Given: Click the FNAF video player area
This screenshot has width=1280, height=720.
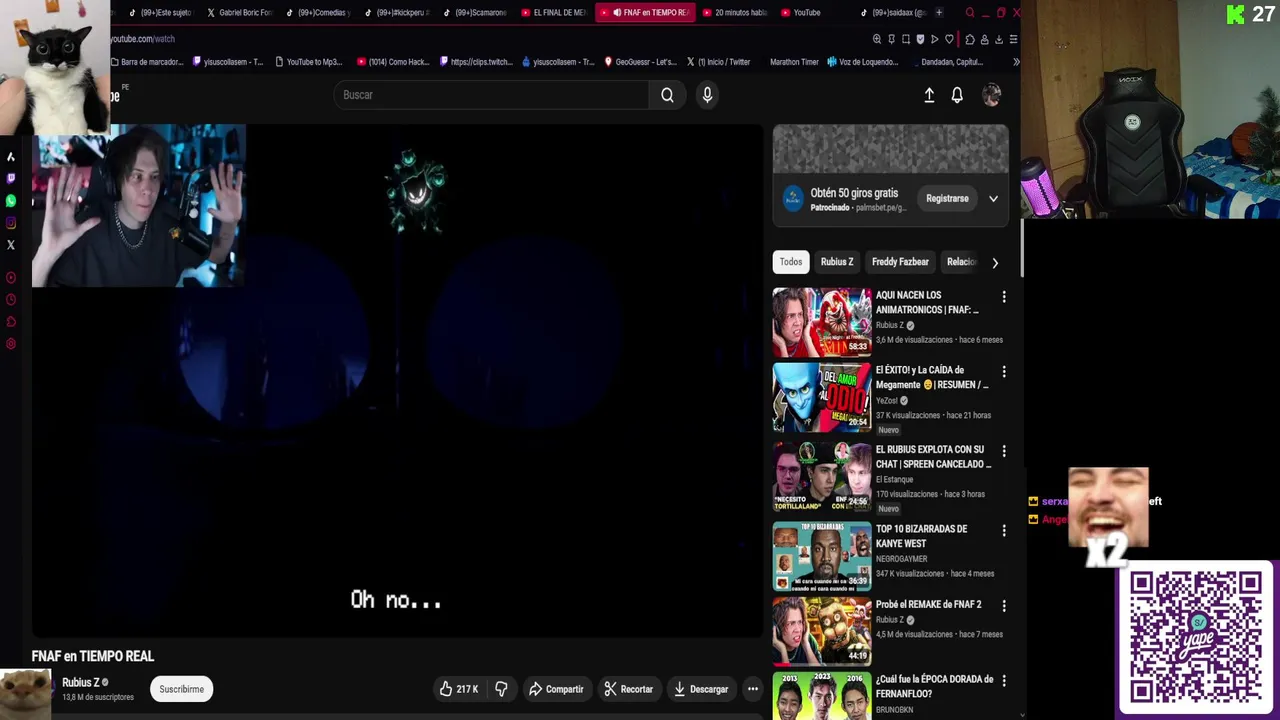Looking at the screenshot, I should click(x=398, y=381).
